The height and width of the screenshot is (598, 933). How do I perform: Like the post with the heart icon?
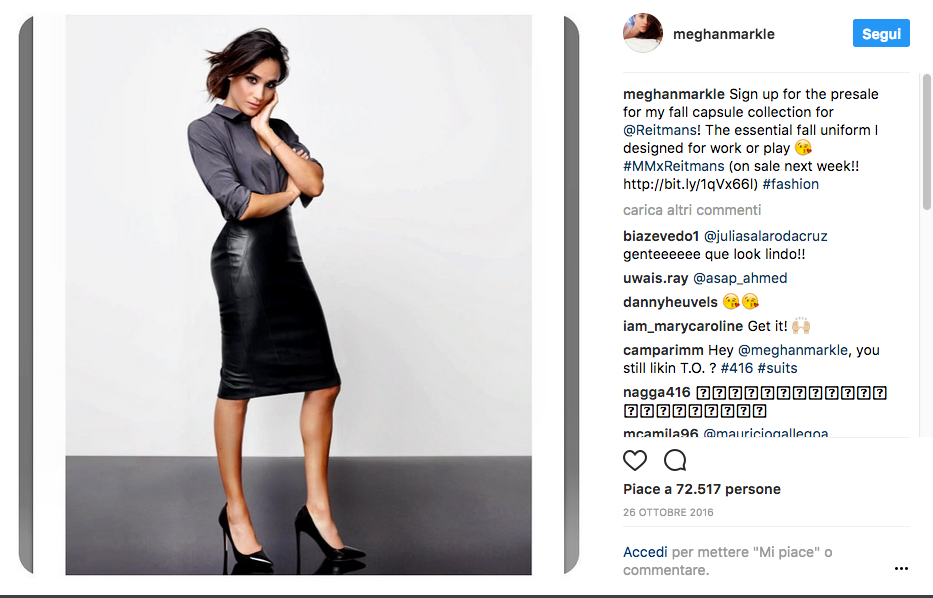[x=634, y=460]
